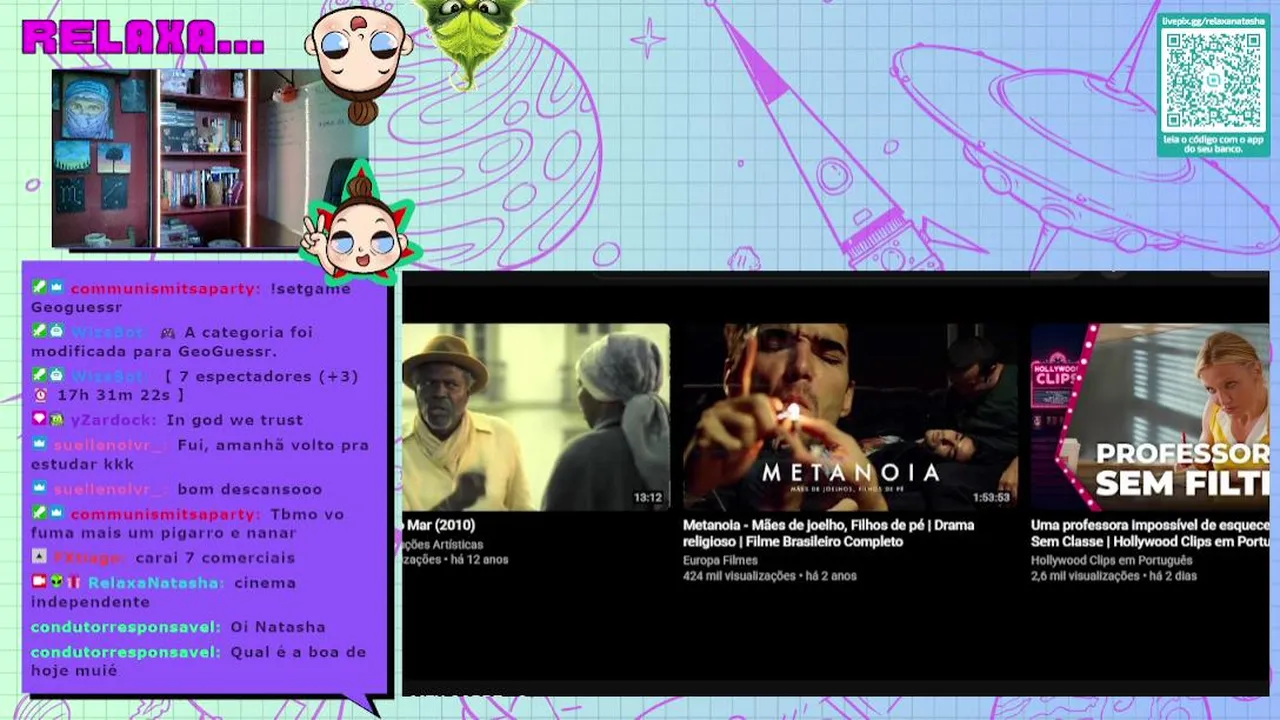This screenshot has height=720, width=1280.
Task: Open the 'Professora Sem Filtro' thumbnail
Action: 1150,417
